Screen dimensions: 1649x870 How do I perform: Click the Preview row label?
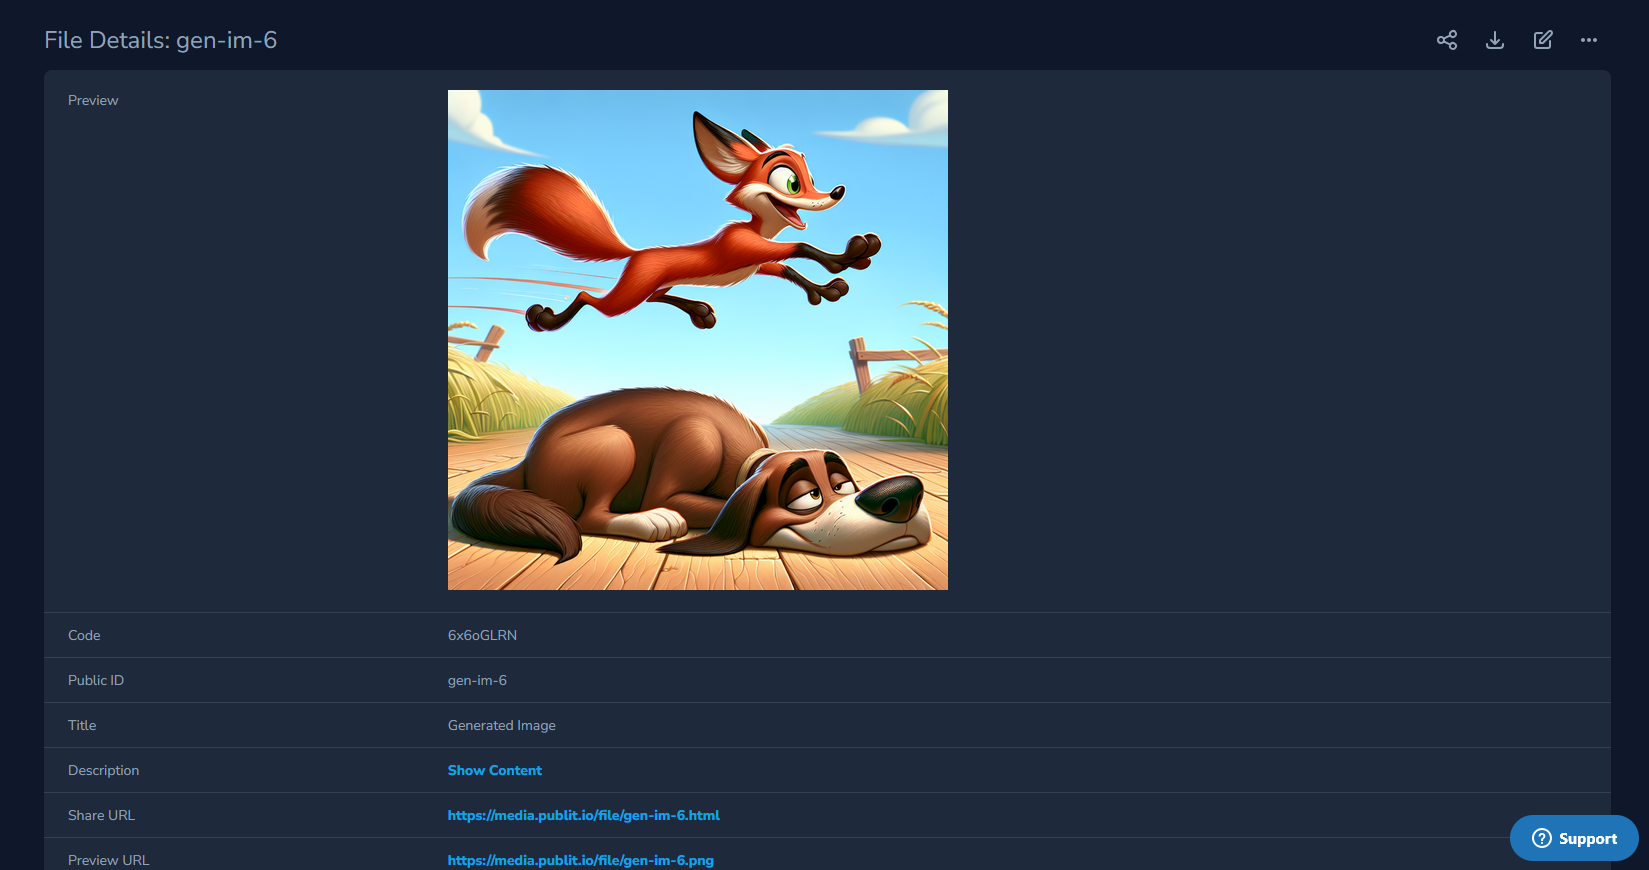pyautogui.click(x=93, y=100)
